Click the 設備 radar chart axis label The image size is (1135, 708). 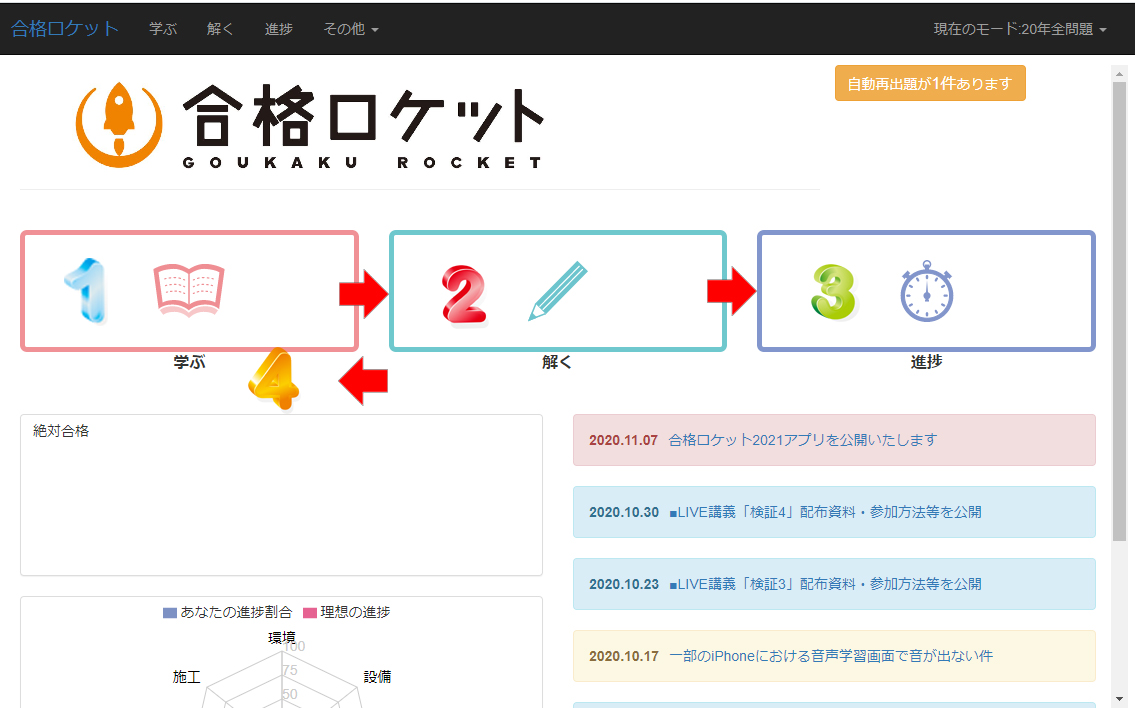pyautogui.click(x=377, y=677)
